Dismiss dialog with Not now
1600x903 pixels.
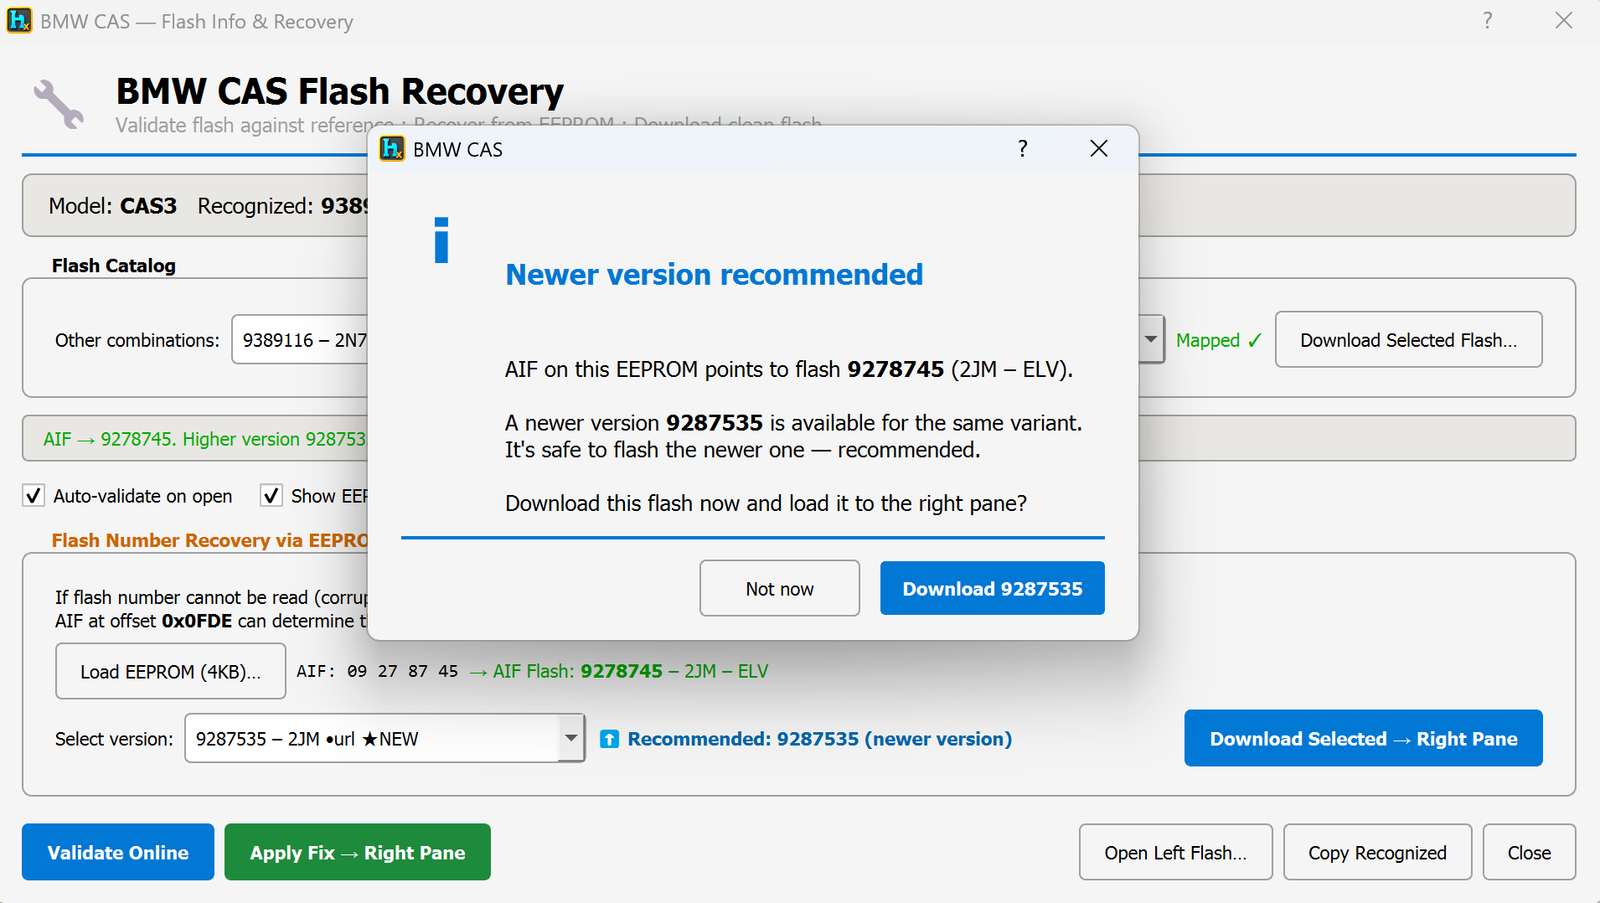(x=779, y=588)
